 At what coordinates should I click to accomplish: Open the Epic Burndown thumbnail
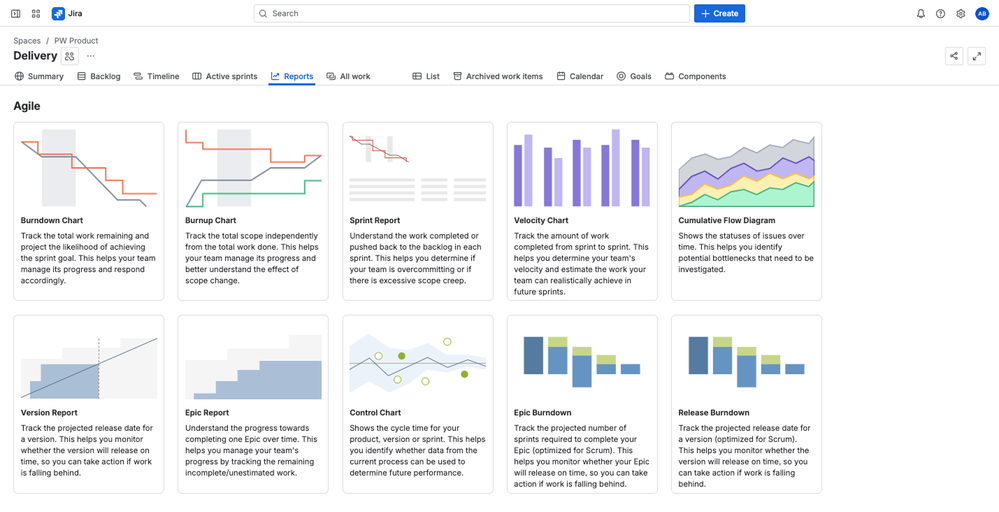click(x=582, y=361)
